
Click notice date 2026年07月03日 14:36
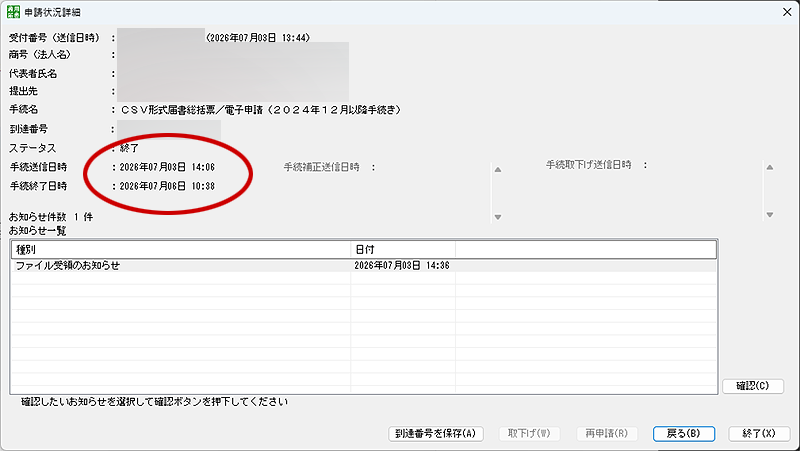point(402,266)
